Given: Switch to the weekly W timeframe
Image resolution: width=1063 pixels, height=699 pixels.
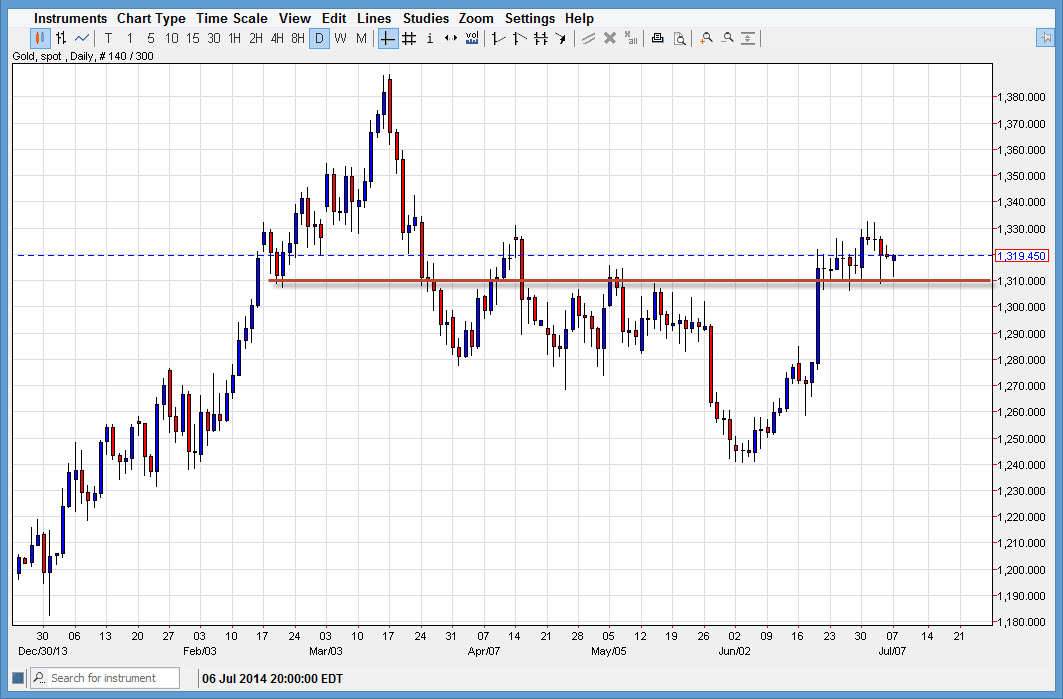Looking at the screenshot, I should (x=340, y=39).
